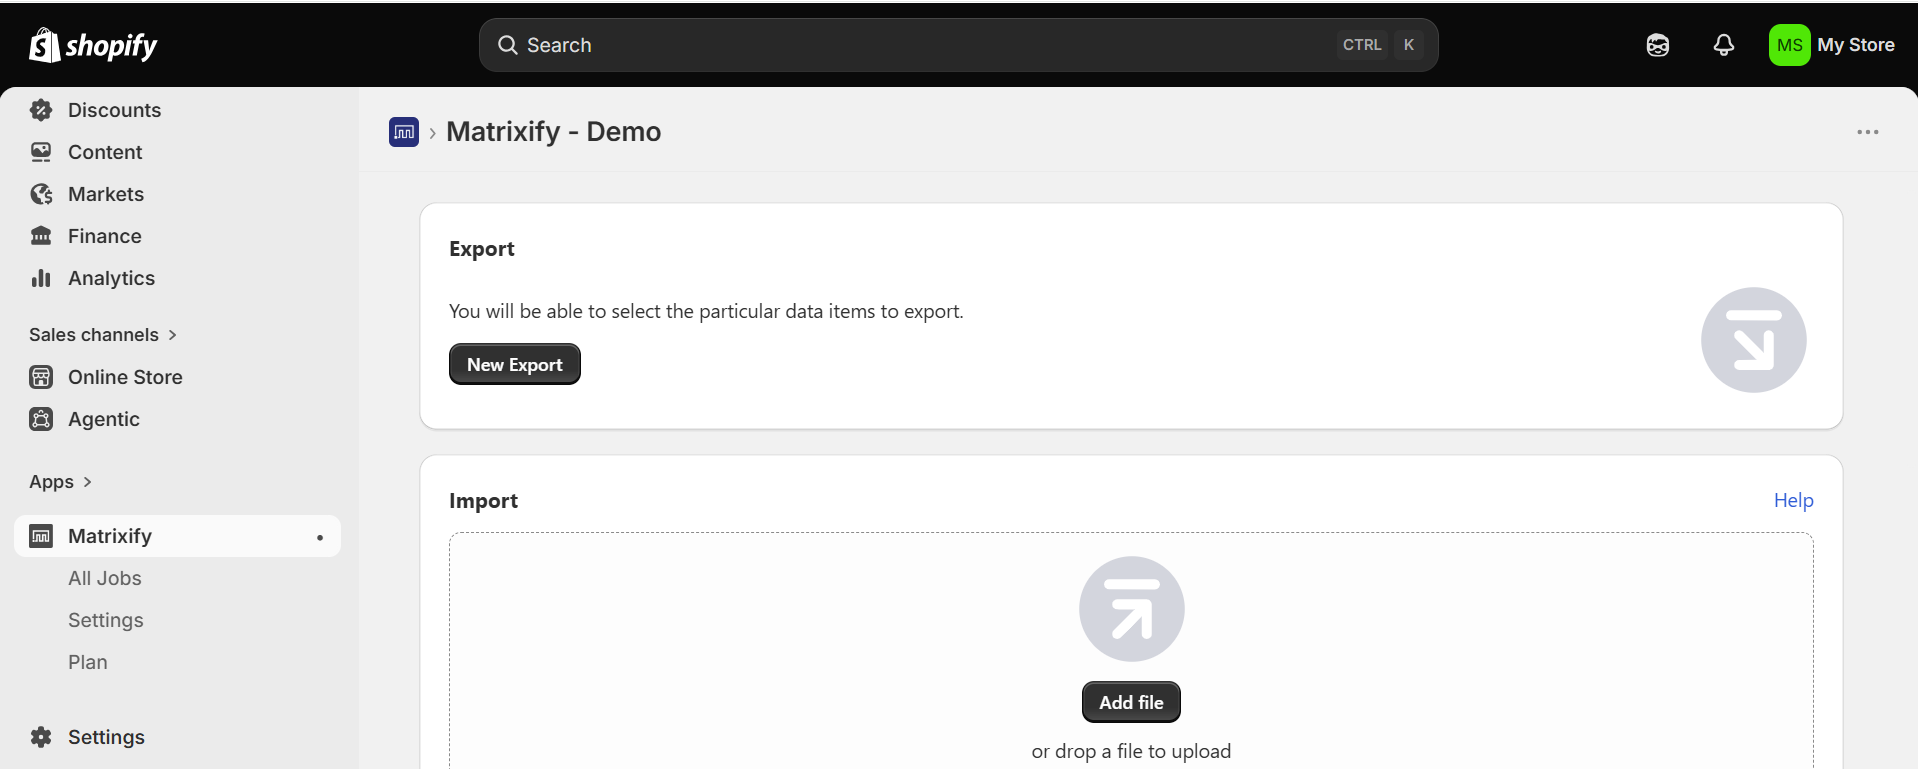Open Online Store channel
The width and height of the screenshot is (1918, 769).
(125, 377)
